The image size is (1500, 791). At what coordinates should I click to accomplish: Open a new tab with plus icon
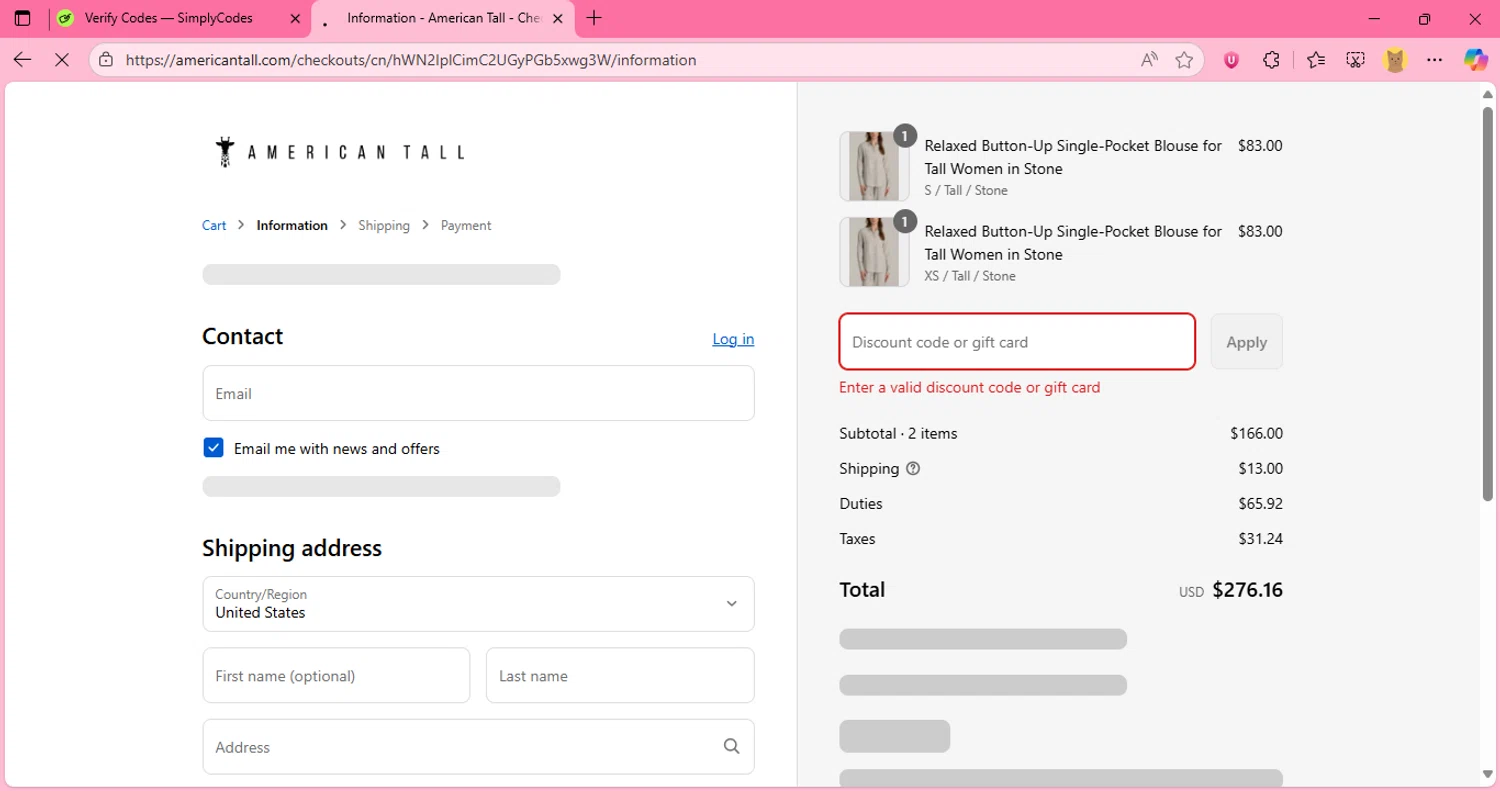click(x=594, y=18)
